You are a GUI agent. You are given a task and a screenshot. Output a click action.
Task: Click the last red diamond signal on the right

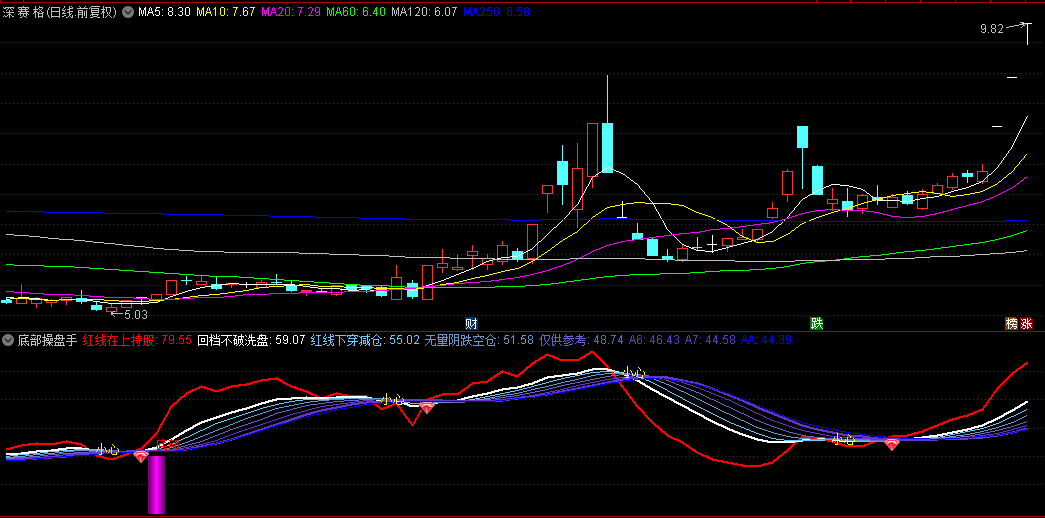coord(891,444)
